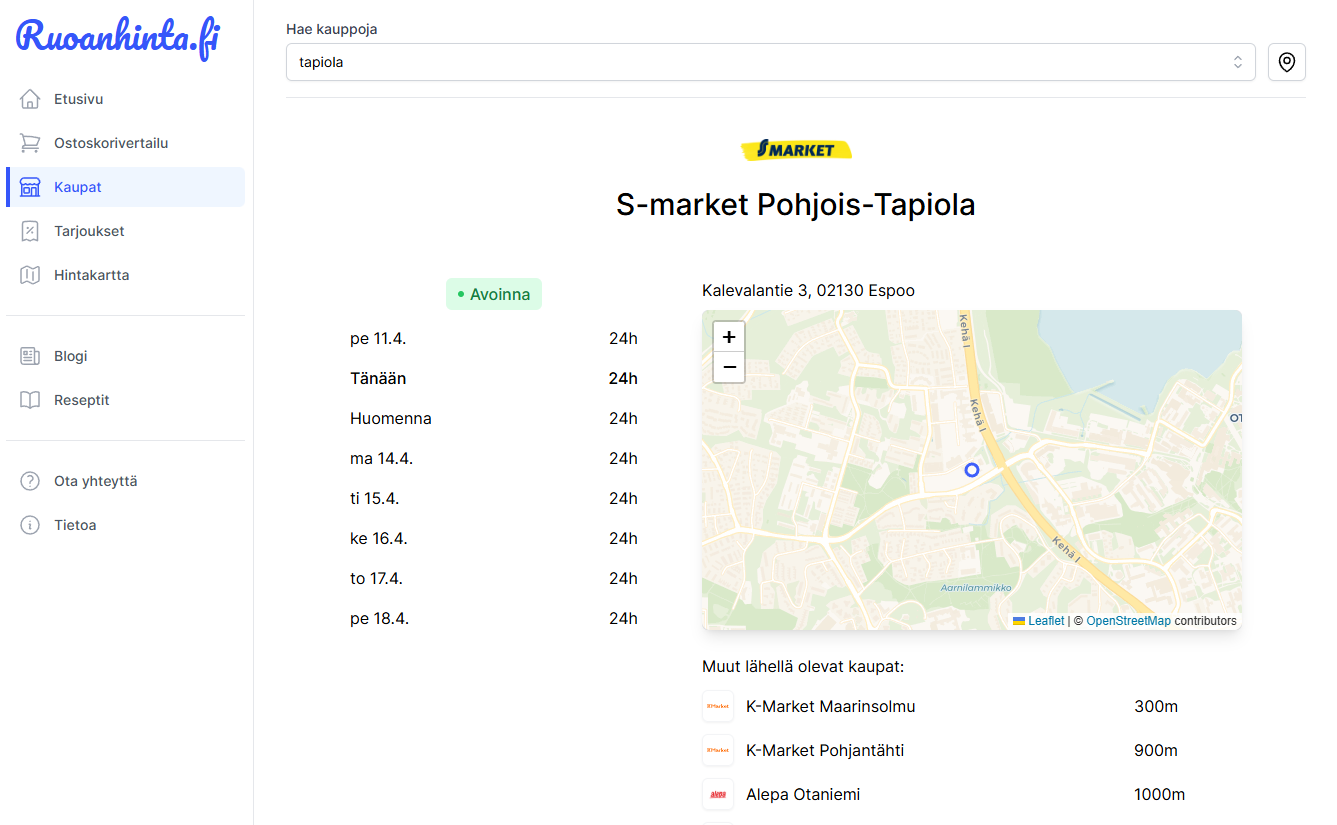Click the Tietoa info icon
This screenshot has width=1337, height=825.
[31, 525]
